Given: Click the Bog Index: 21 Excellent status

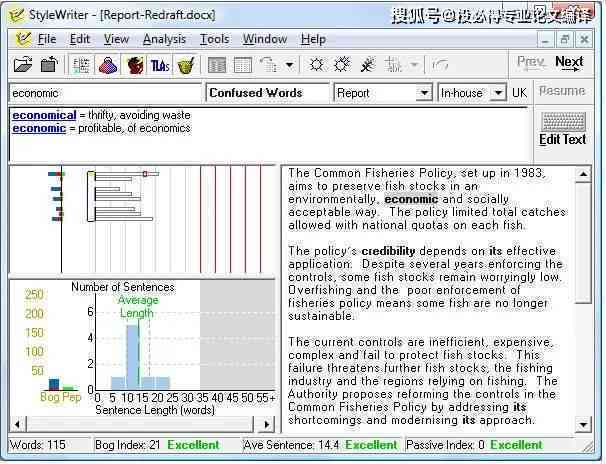Looking at the screenshot, I should coord(157,445).
